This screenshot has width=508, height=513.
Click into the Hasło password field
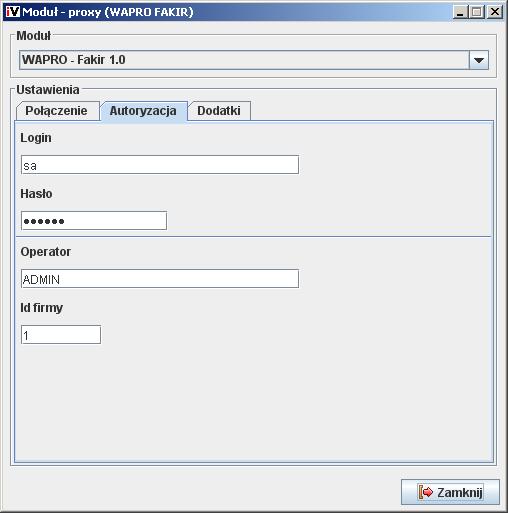[94, 221]
